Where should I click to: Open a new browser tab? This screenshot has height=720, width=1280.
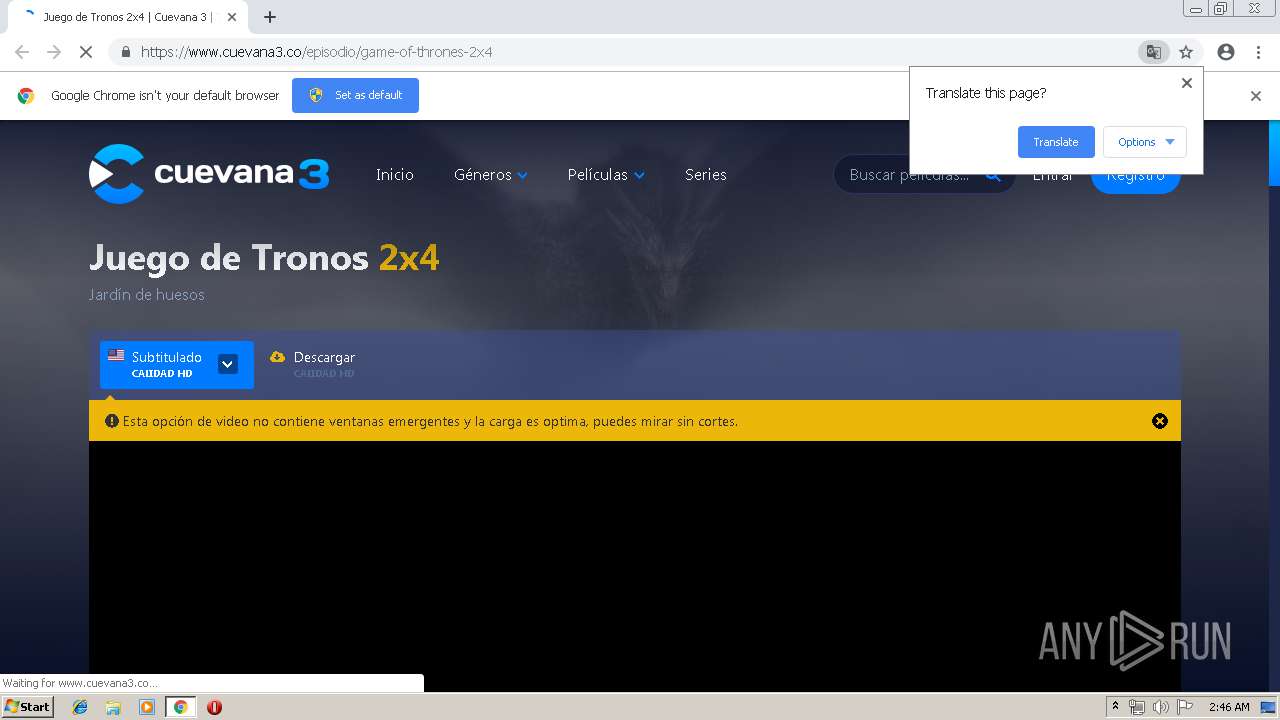270,17
